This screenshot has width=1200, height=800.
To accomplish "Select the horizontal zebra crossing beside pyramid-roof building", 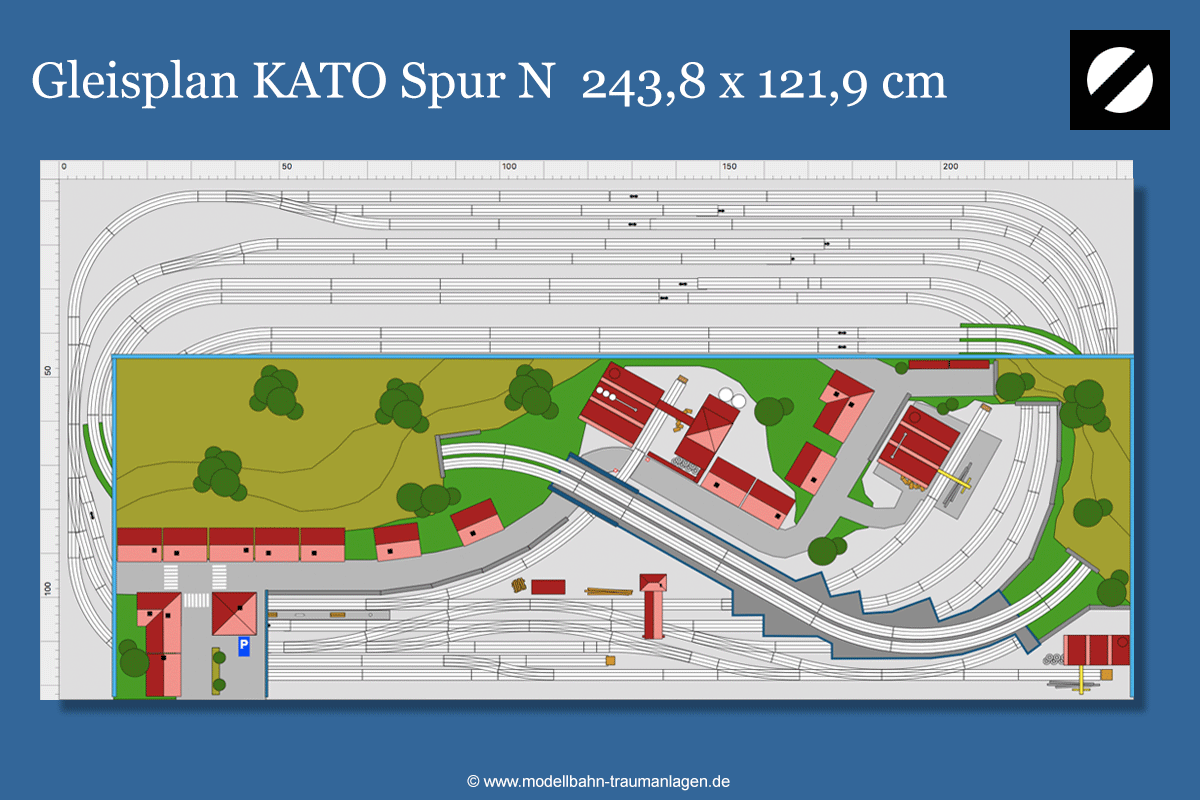I will [x=196, y=600].
